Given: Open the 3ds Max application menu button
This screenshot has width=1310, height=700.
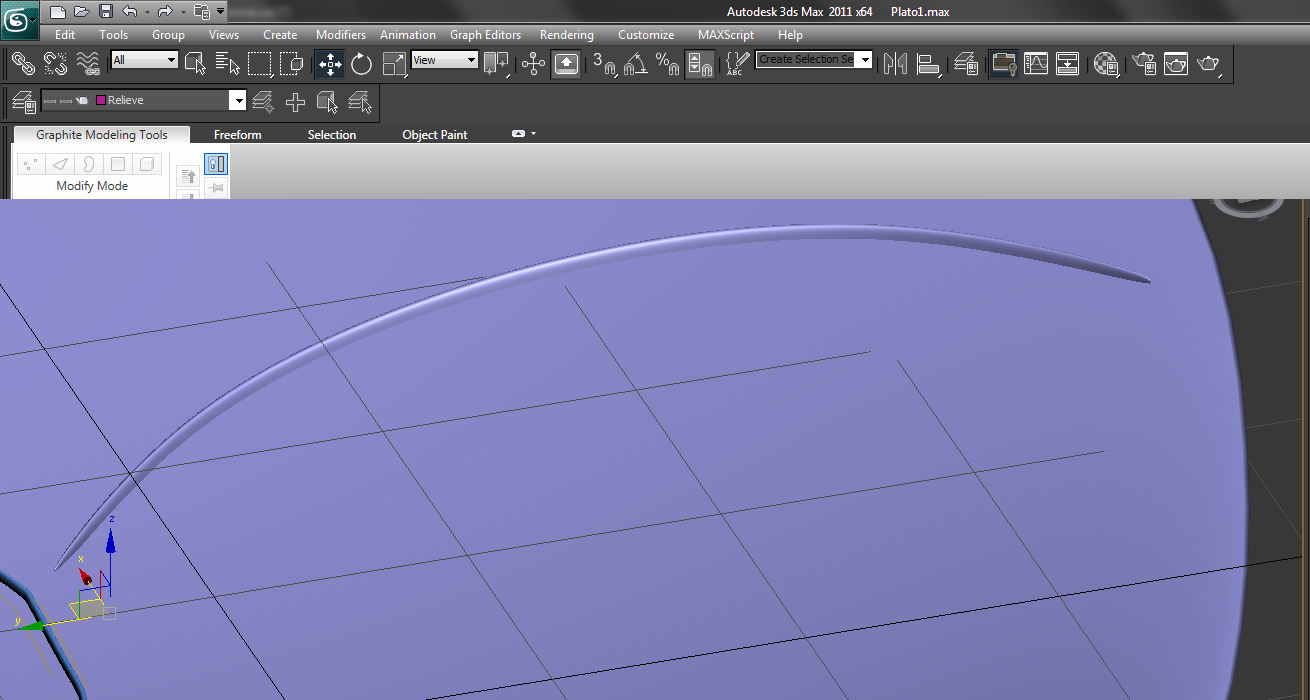Looking at the screenshot, I should click(19, 18).
